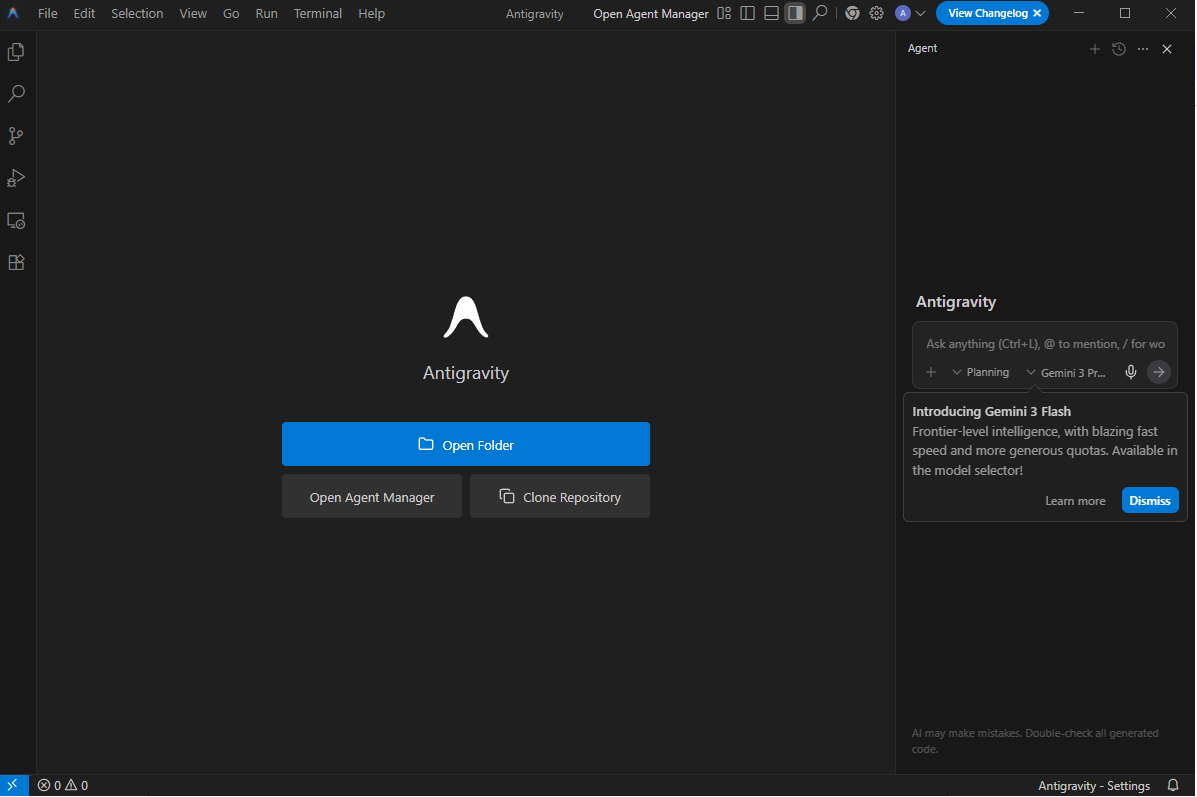This screenshot has height=797, width=1197.
Task: Toggle the bottom panel visibility
Action: click(x=771, y=14)
